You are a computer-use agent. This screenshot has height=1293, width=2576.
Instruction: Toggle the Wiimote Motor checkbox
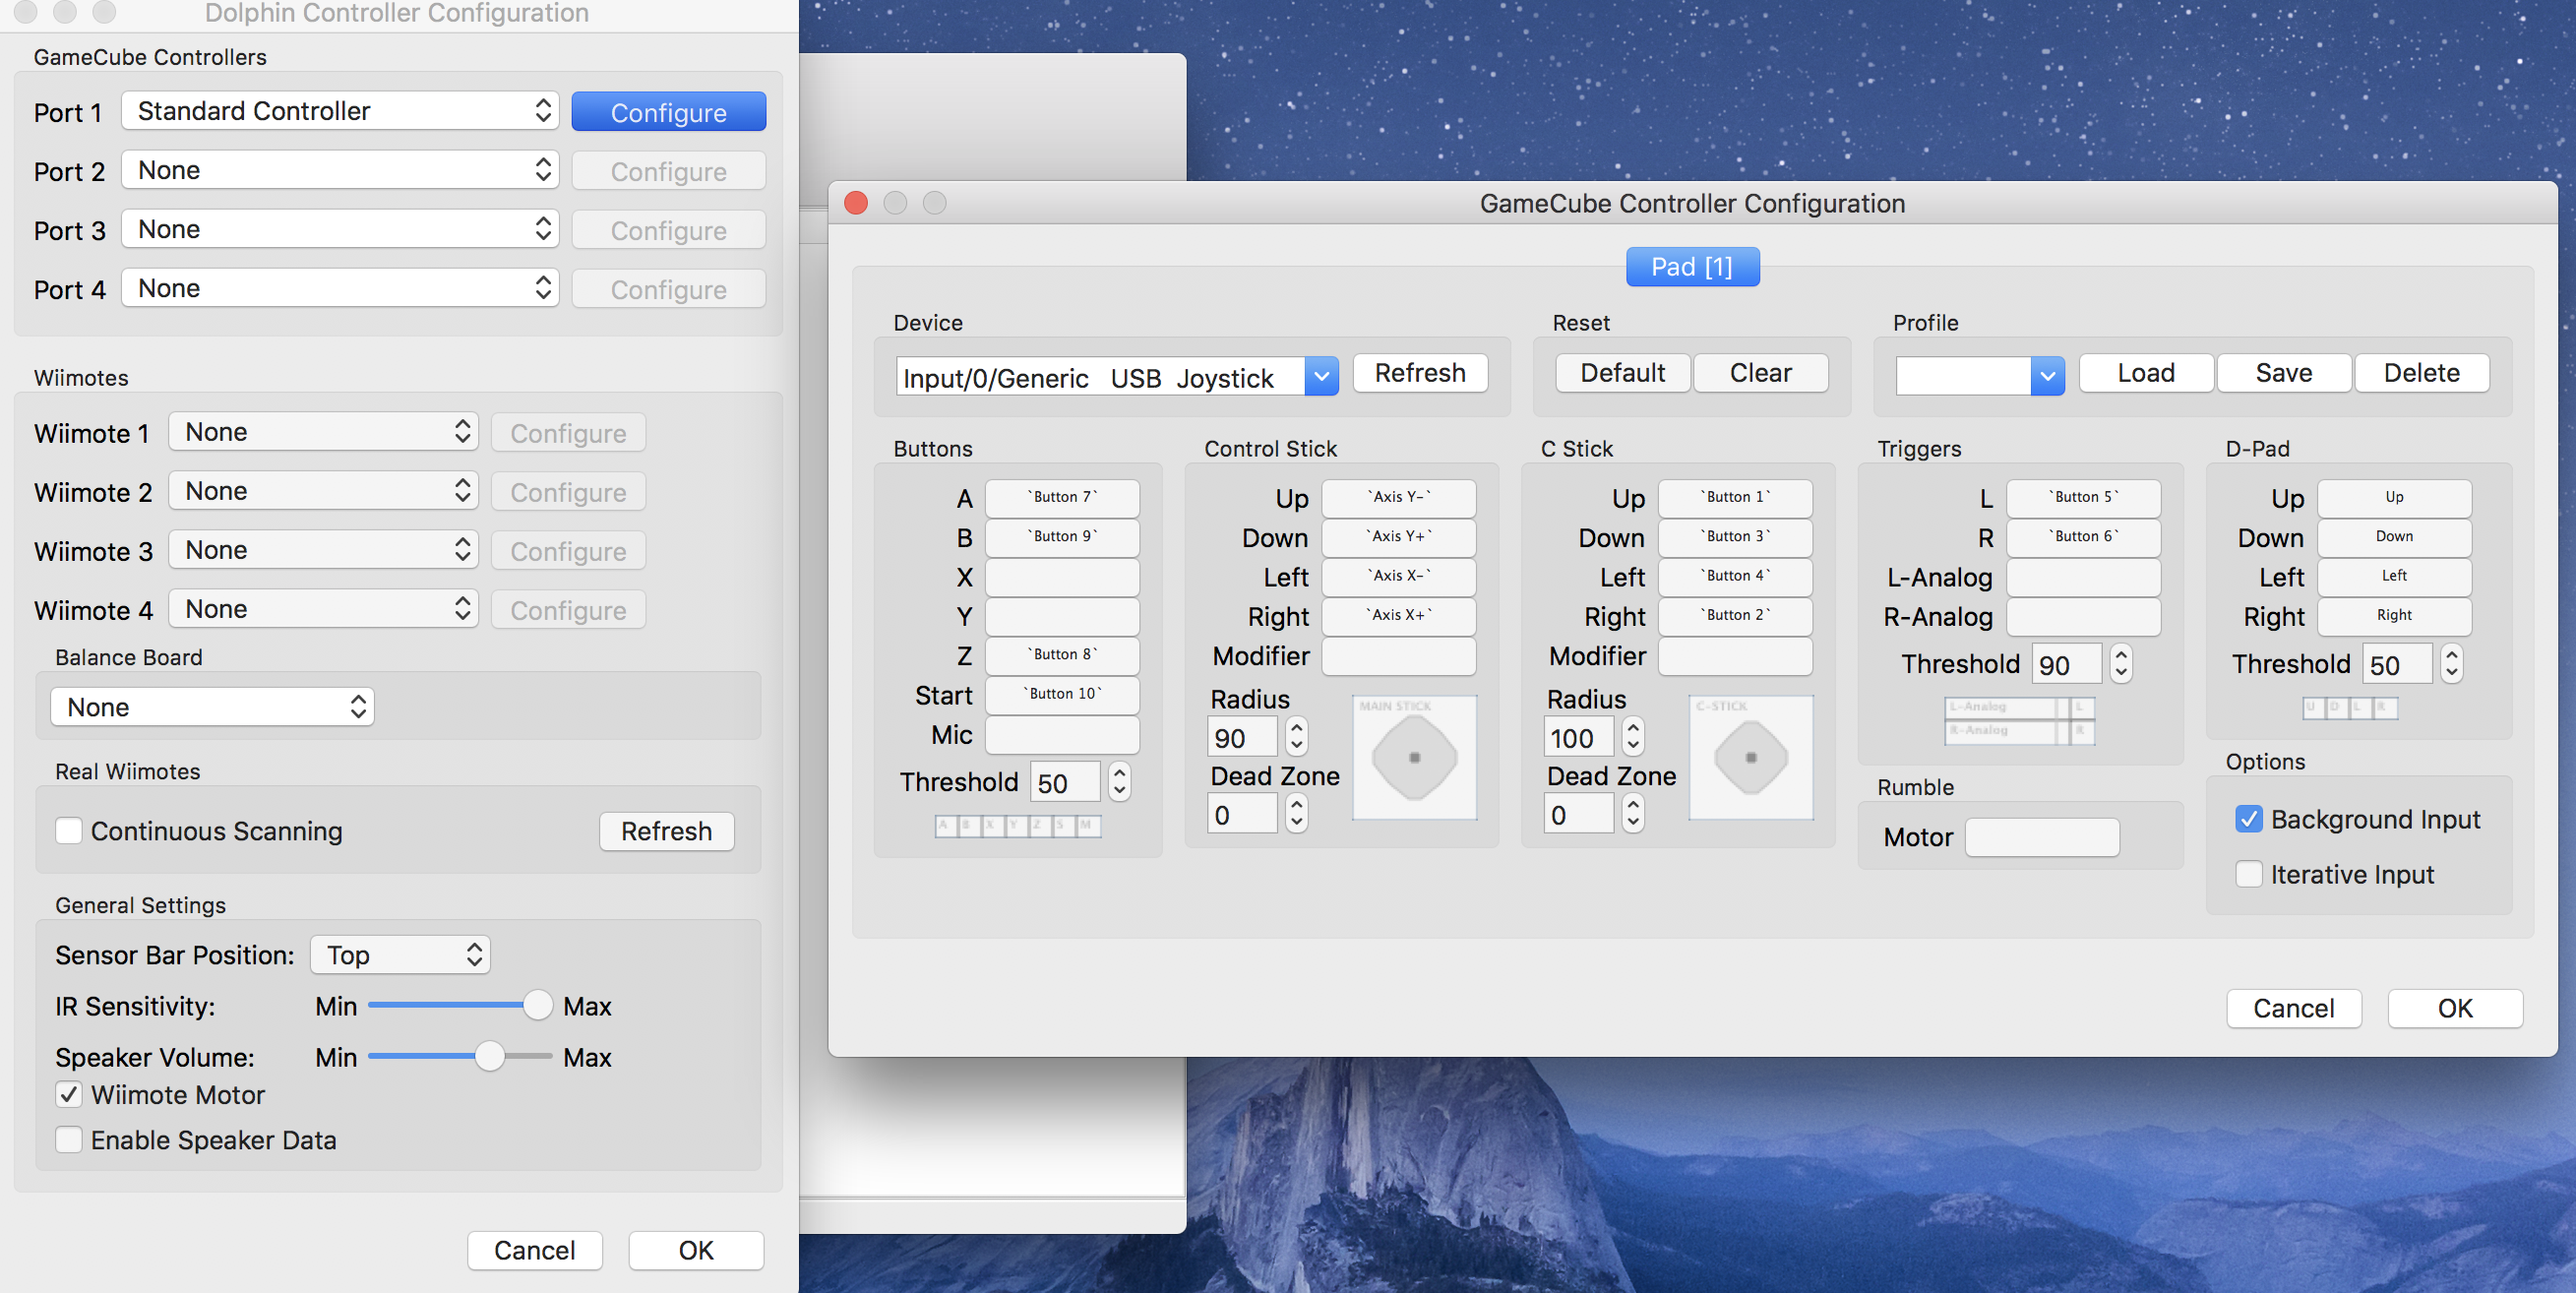pyautogui.click(x=69, y=1095)
